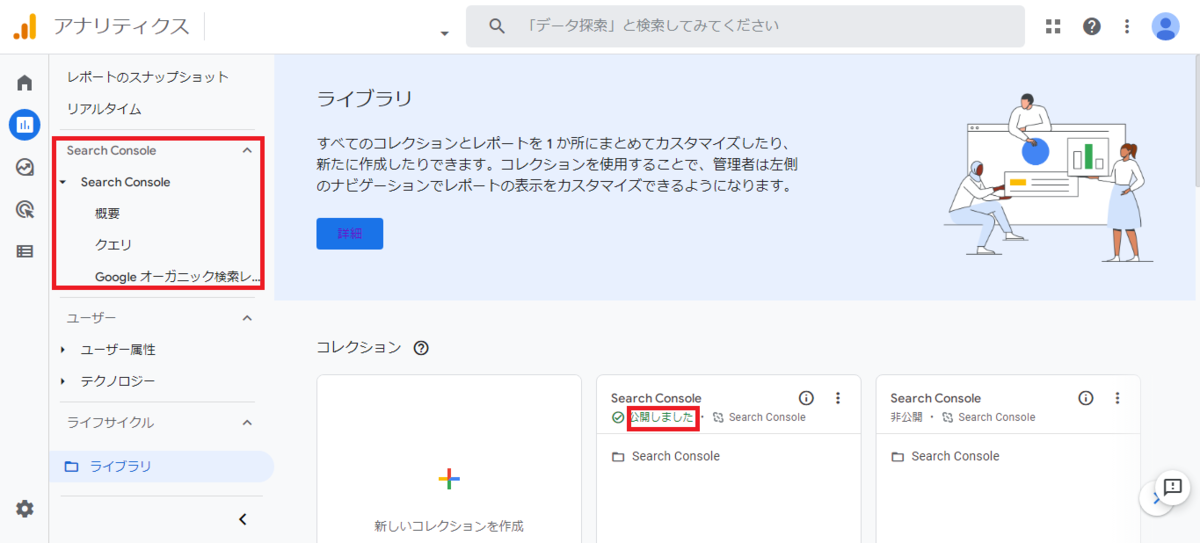Image resolution: width=1200 pixels, height=543 pixels.
Task: Open the クエリ report
Action: click(113, 245)
